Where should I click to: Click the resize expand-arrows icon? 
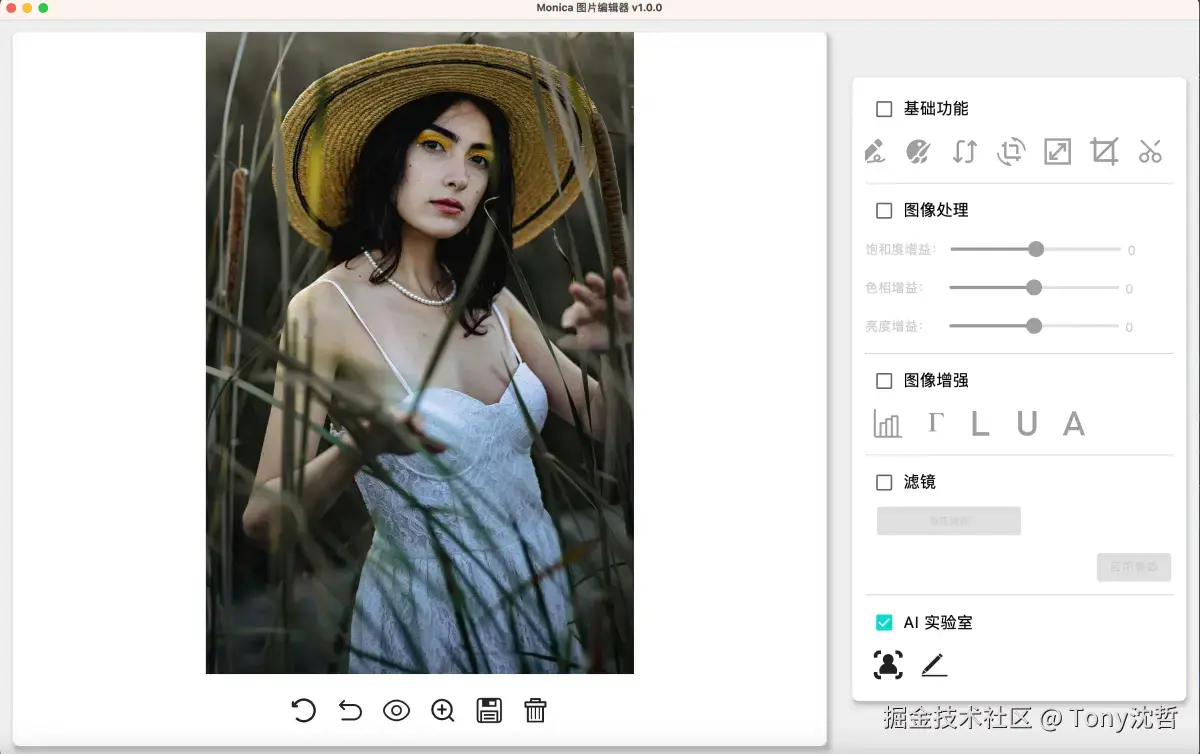[x=1058, y=152]
